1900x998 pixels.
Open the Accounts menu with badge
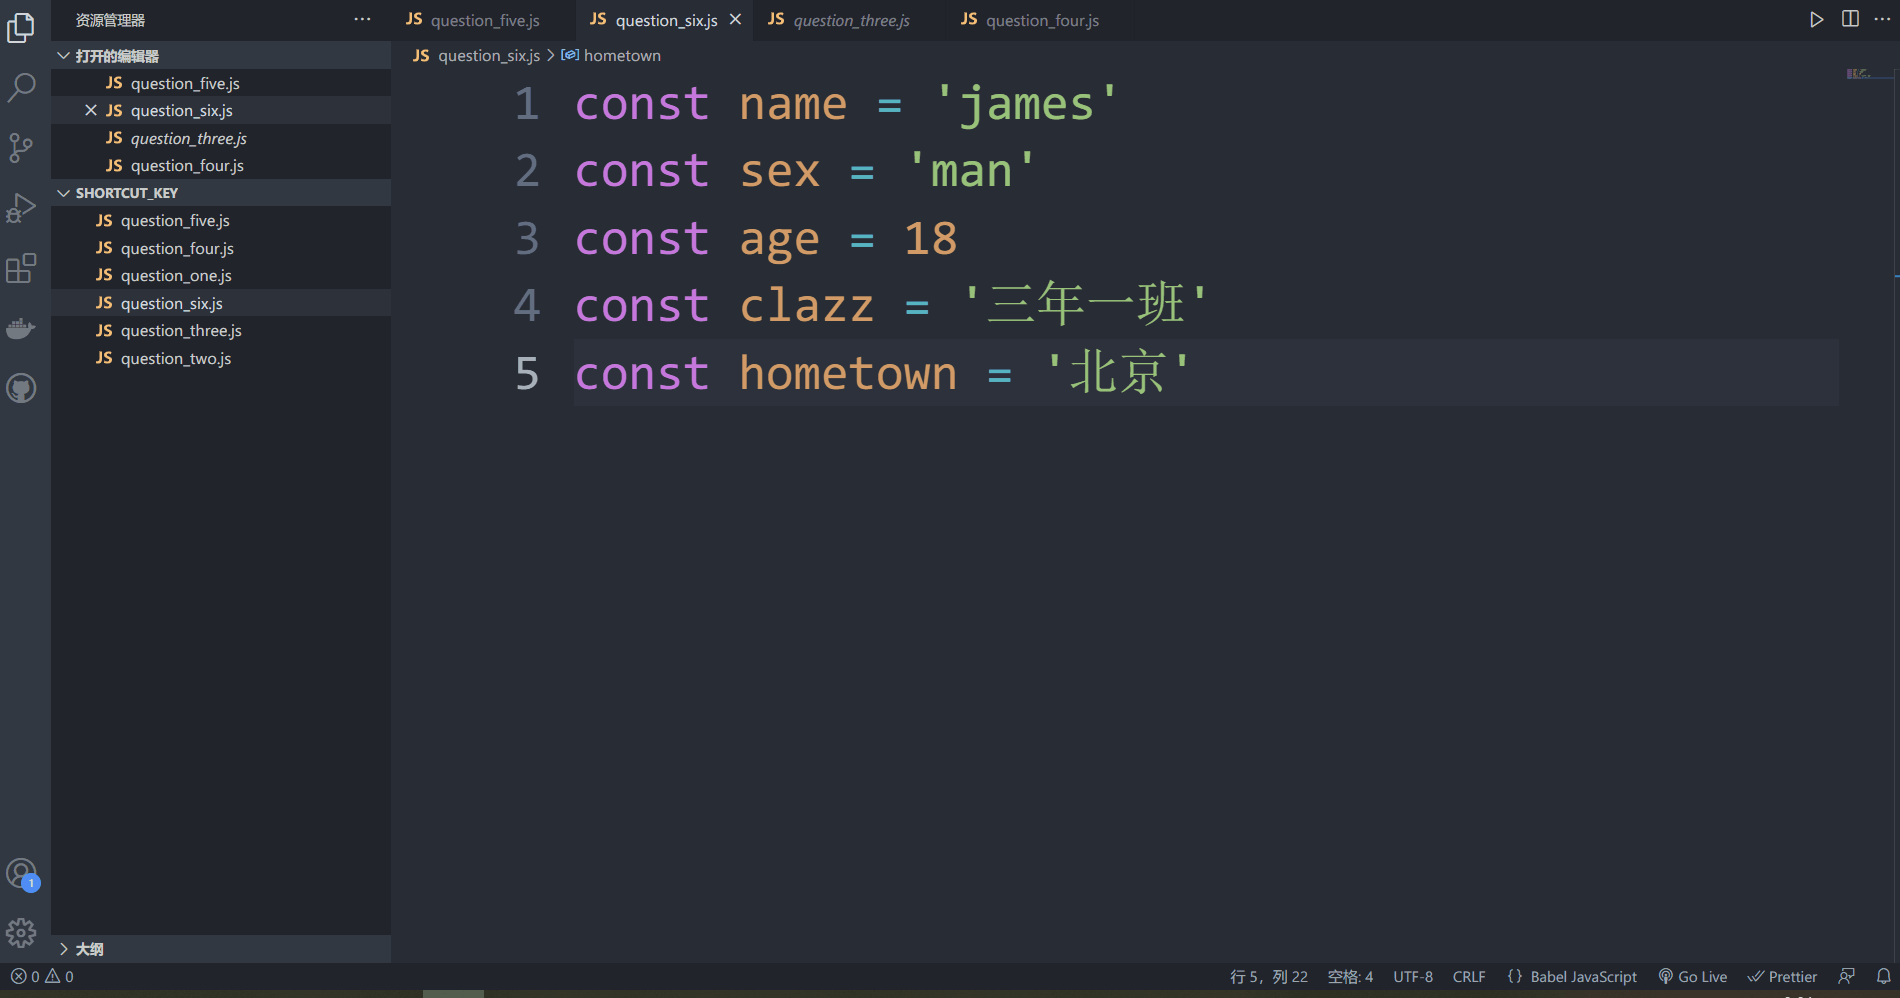coord(21,874)
